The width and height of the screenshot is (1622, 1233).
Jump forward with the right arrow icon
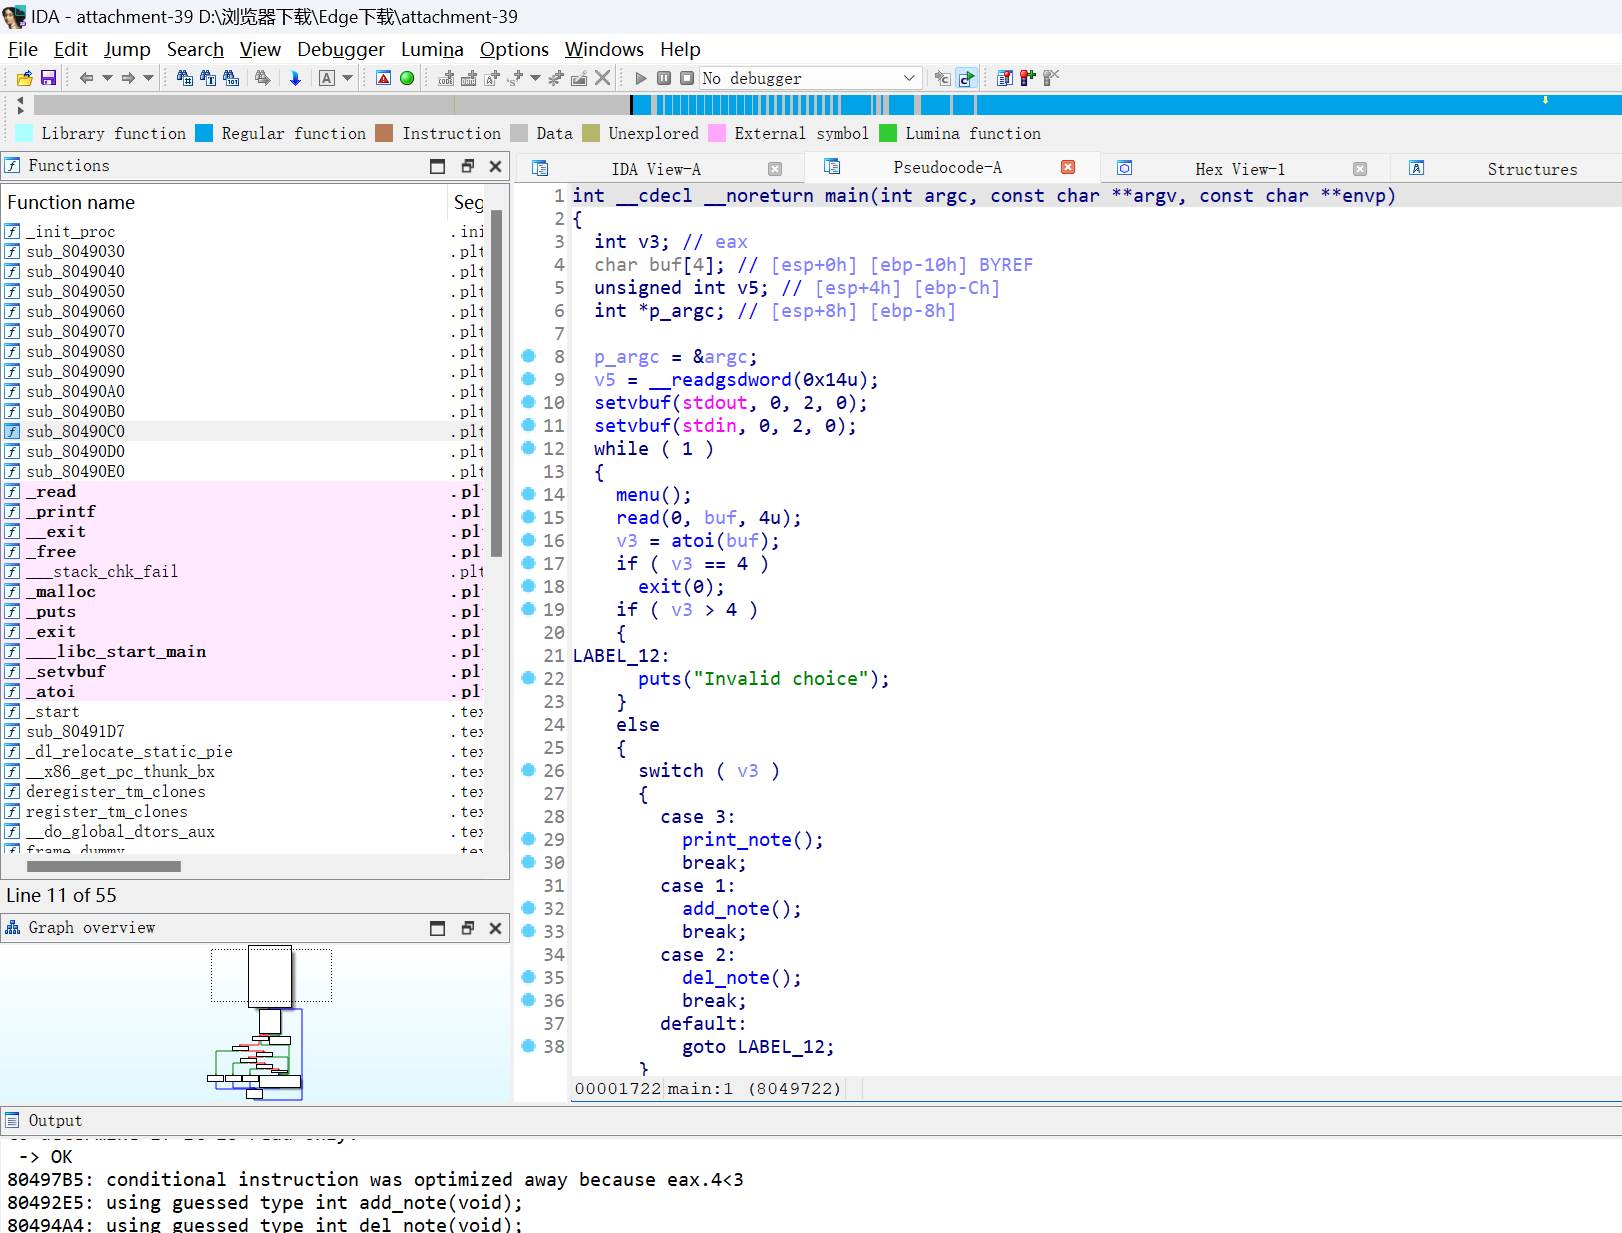click(128, 78)
